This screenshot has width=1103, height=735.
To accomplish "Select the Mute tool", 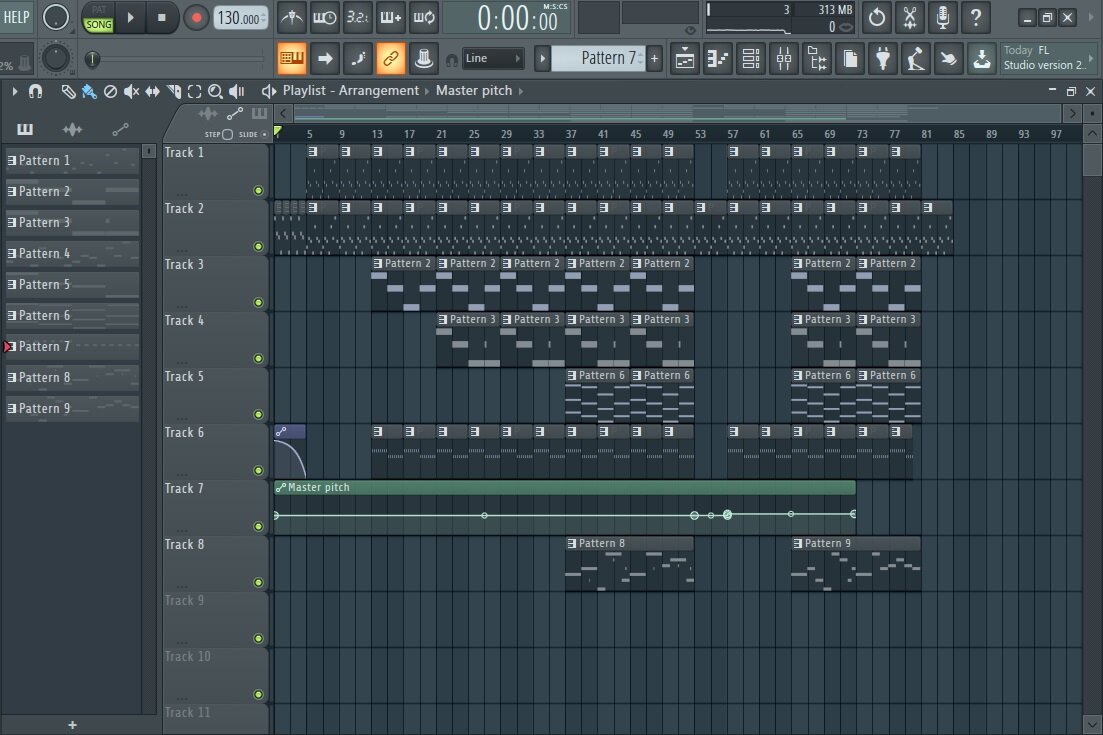I will (132, 91).
